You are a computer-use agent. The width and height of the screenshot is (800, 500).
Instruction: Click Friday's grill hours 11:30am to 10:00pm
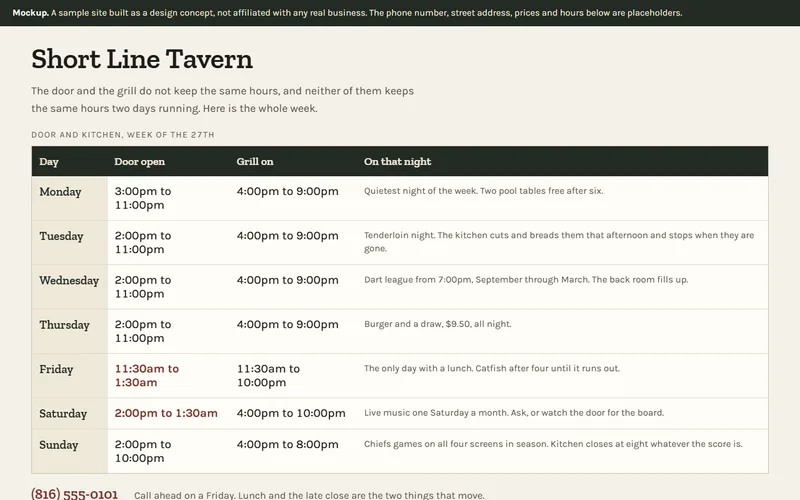tap(268, 376)
